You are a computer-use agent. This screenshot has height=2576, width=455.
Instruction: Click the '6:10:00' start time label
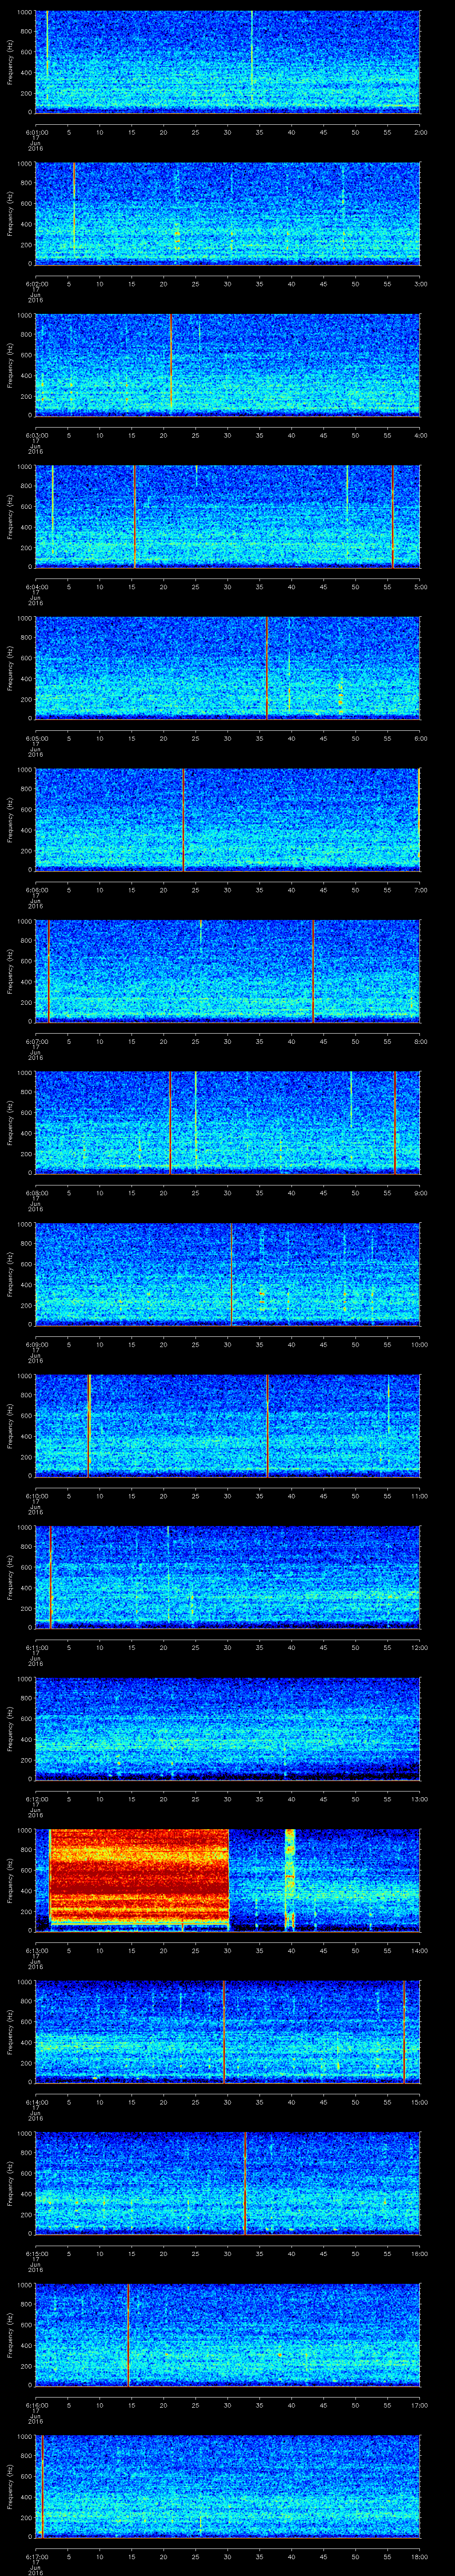36,1496
